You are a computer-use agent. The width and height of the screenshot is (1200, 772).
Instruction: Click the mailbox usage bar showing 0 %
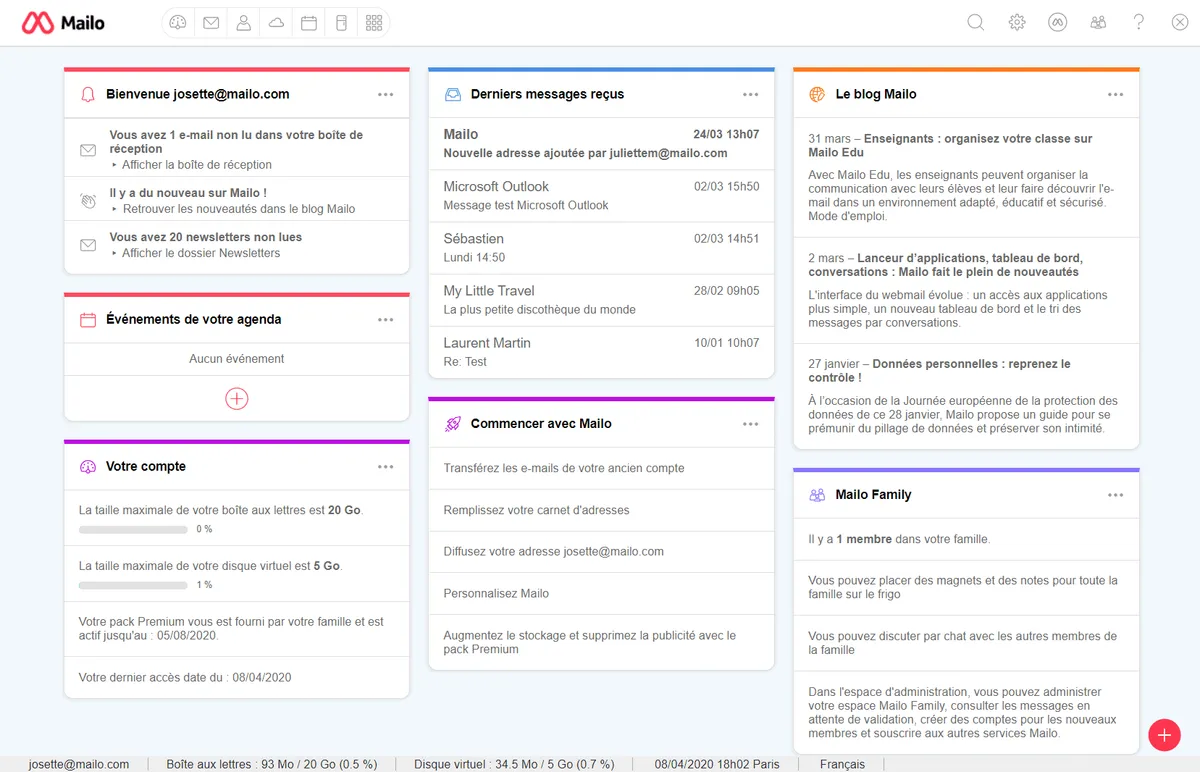click(133, 529)
